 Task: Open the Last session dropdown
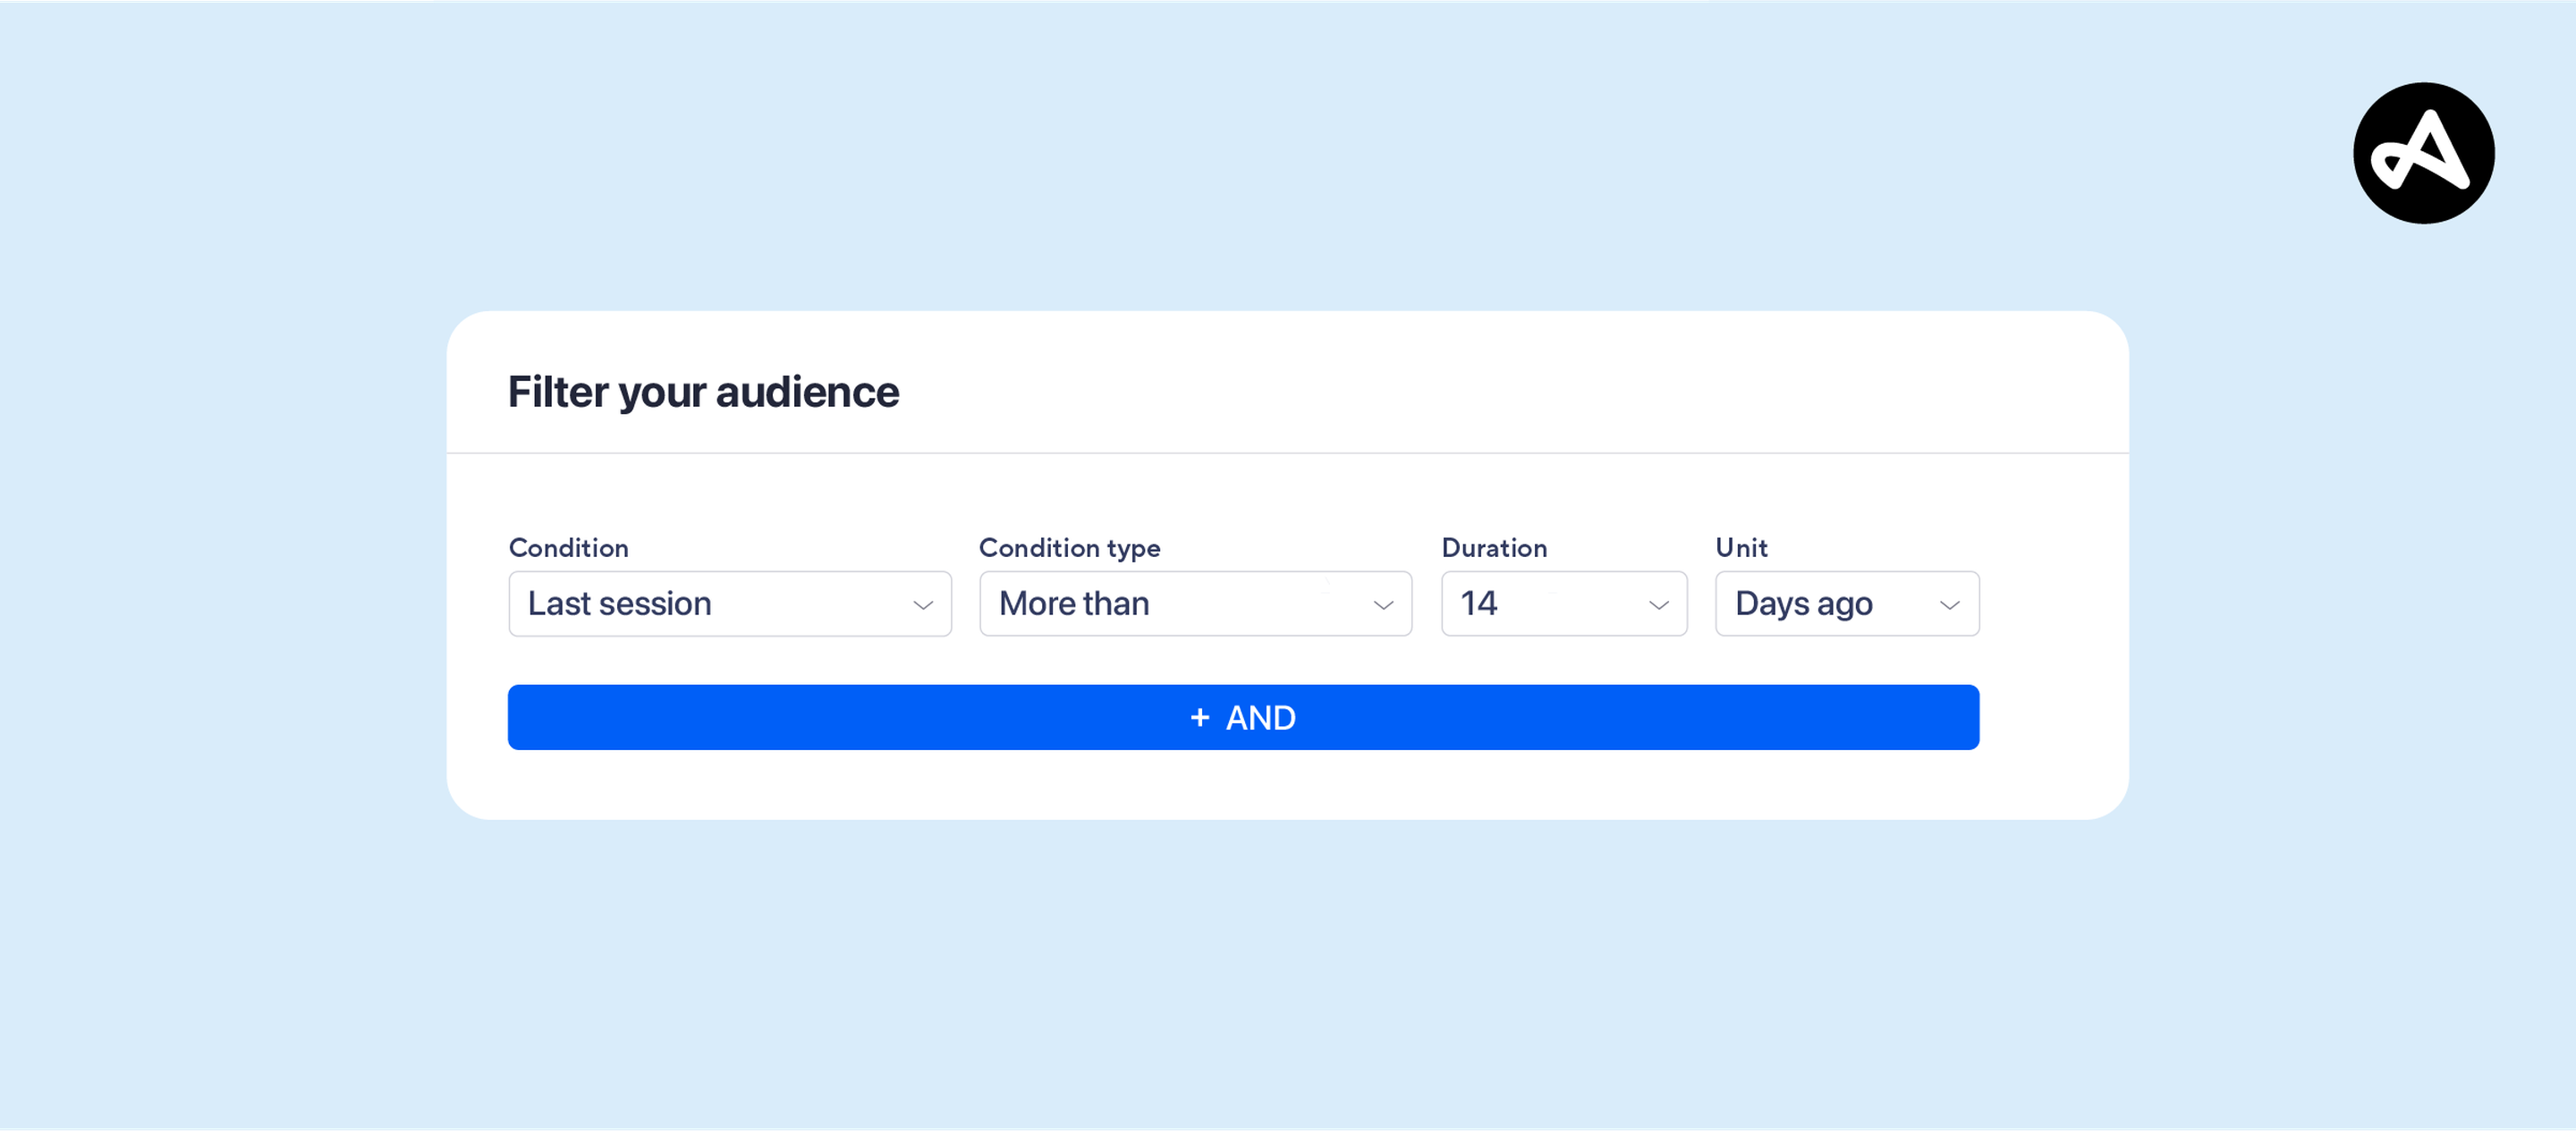[729, 604]
